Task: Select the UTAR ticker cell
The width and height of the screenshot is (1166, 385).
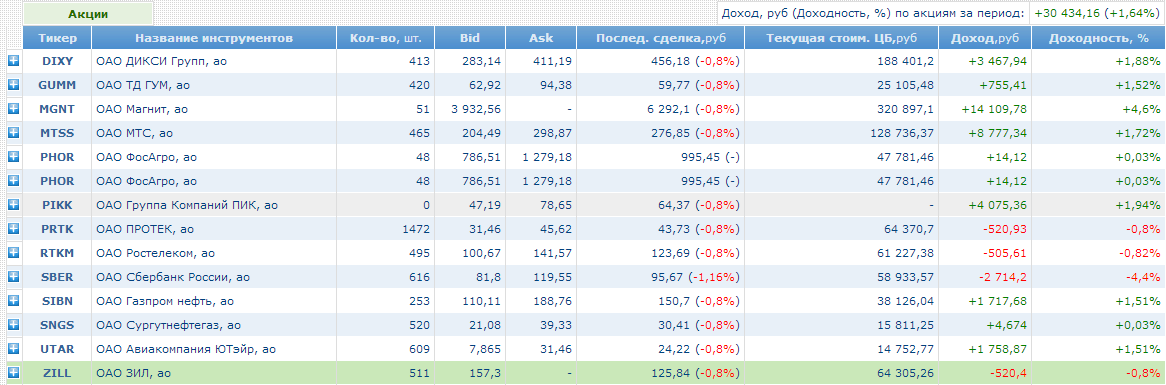Action: [57, 349]
